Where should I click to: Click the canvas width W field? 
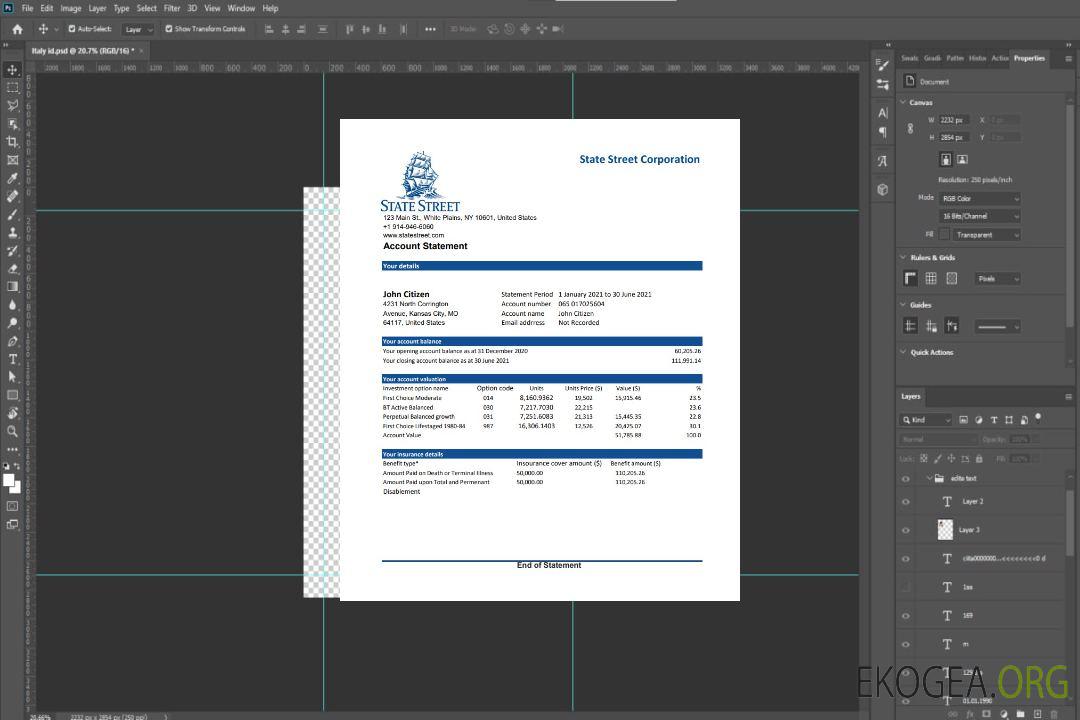(954, 120)
